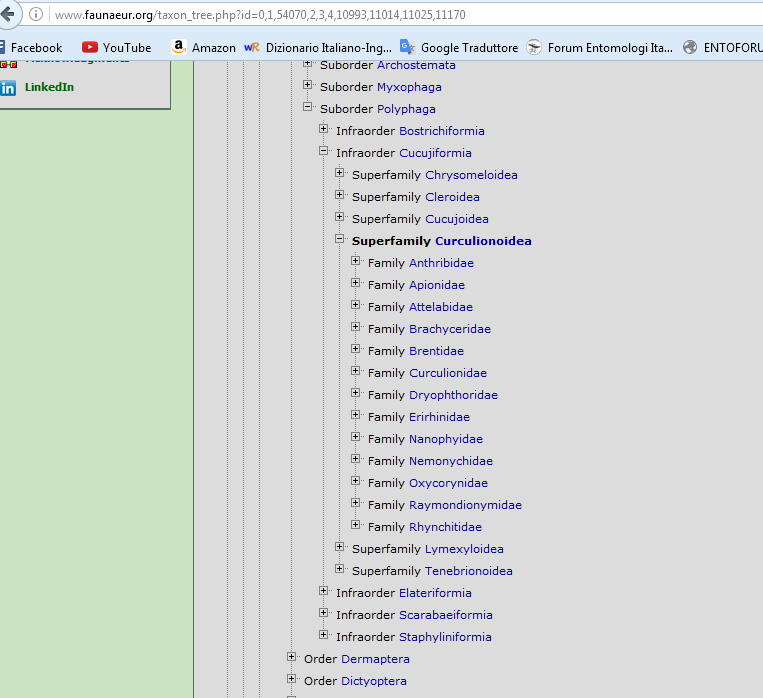
Task: Click the LinkedIn icon in sidebar
Action: click(x=8, y=87)
